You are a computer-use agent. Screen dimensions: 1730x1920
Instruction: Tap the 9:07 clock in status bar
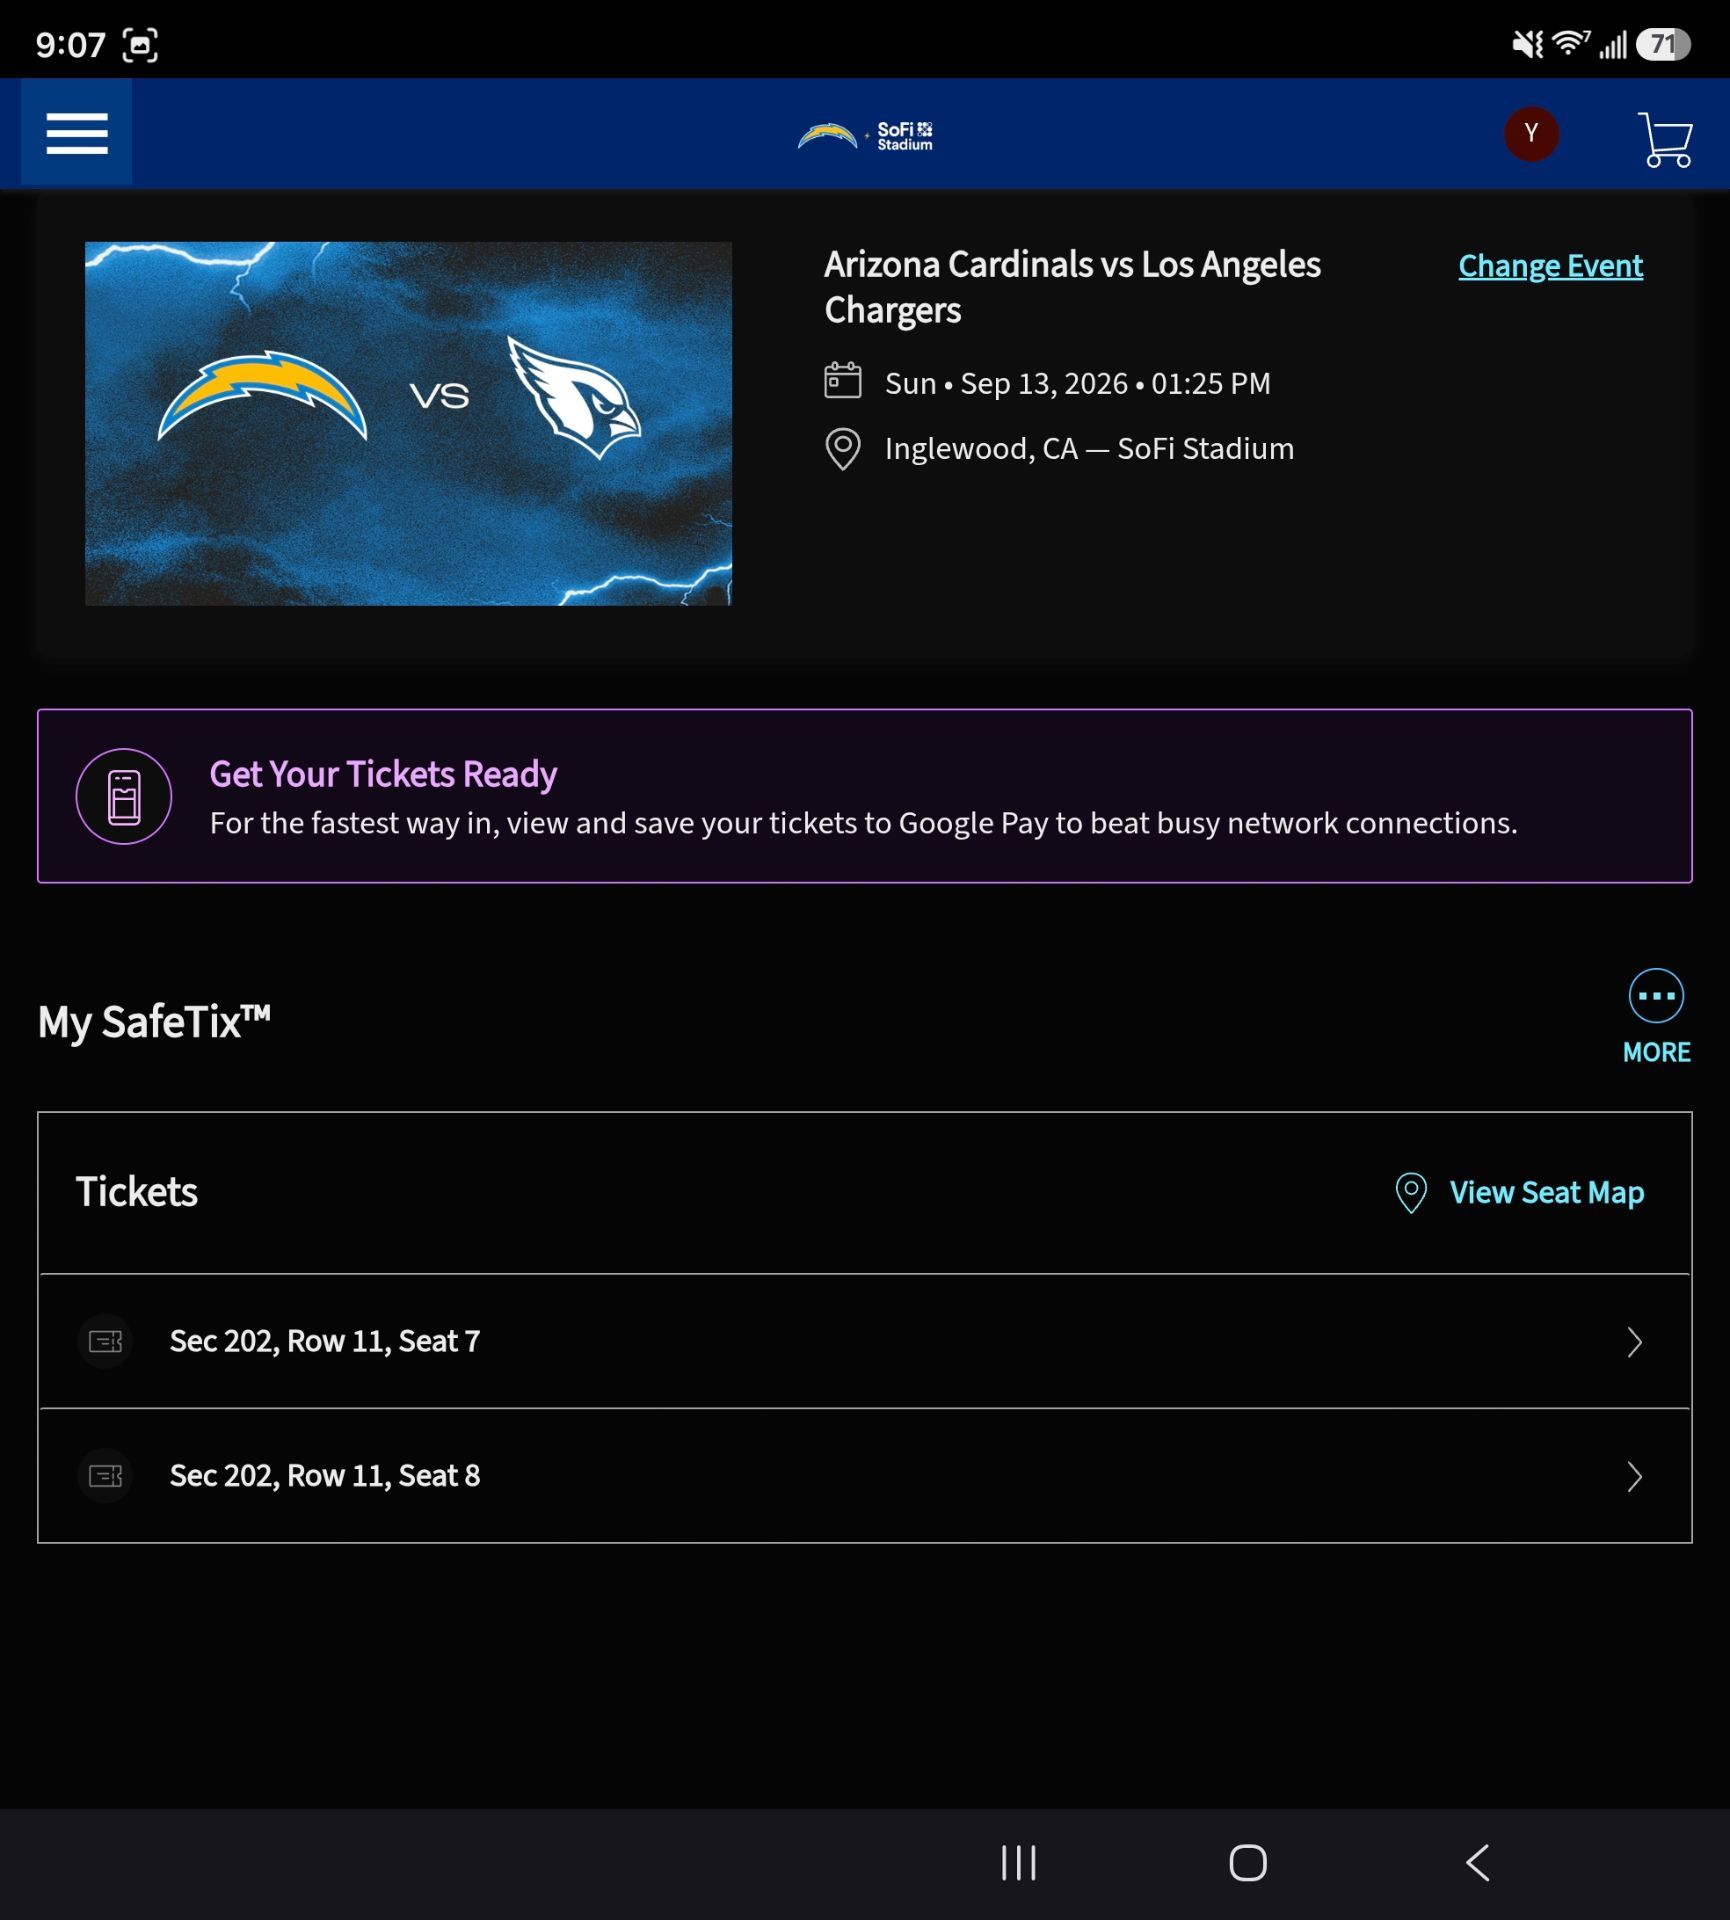point(70,45)
